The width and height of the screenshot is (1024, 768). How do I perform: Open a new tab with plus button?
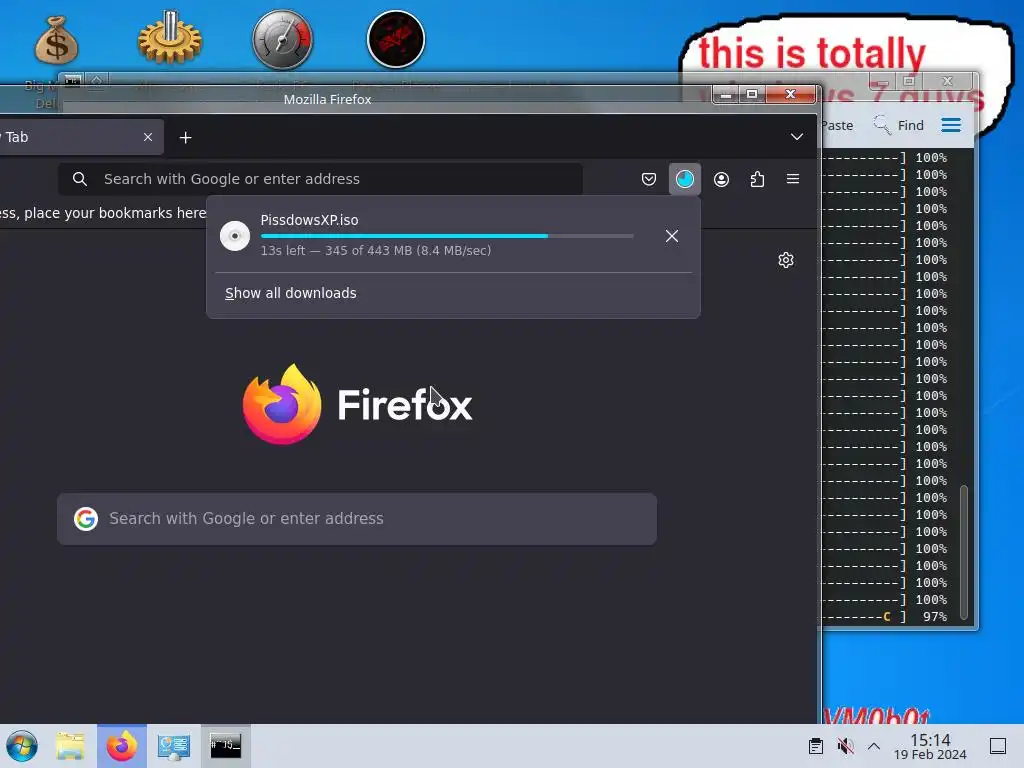[x=185, y=137]
